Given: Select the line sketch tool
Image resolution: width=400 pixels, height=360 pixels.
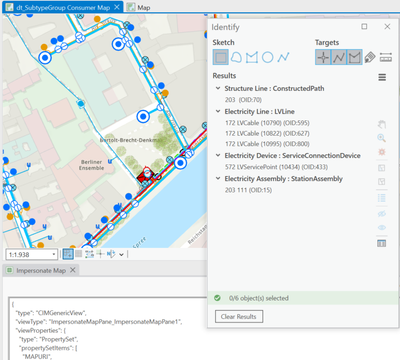Looking at the screenshot, I should 283,57.
